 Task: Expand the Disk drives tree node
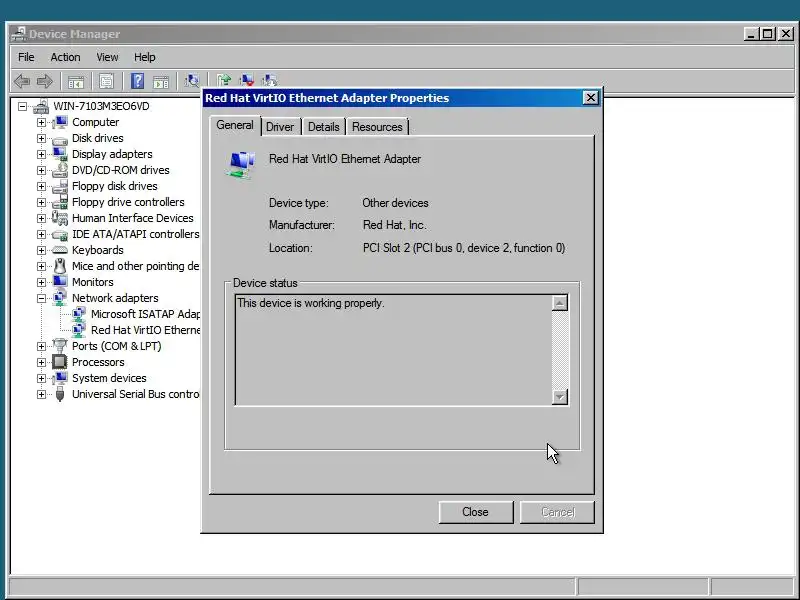coord(41,138)
